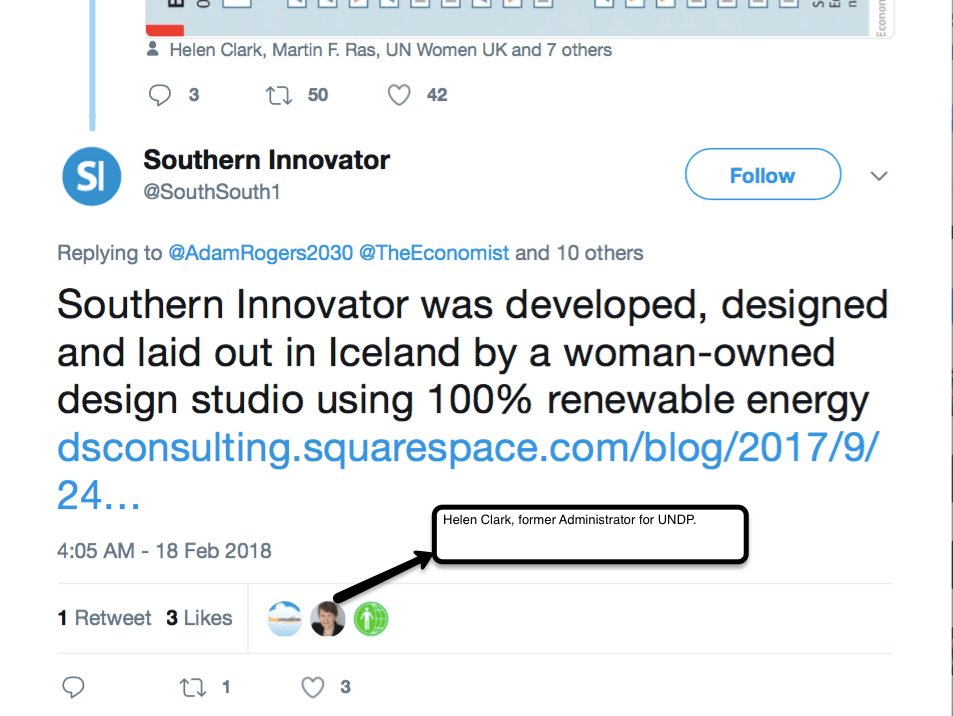
Task: Open the dsconsulting.squarespace.com blog link
Action: point(467,446)
